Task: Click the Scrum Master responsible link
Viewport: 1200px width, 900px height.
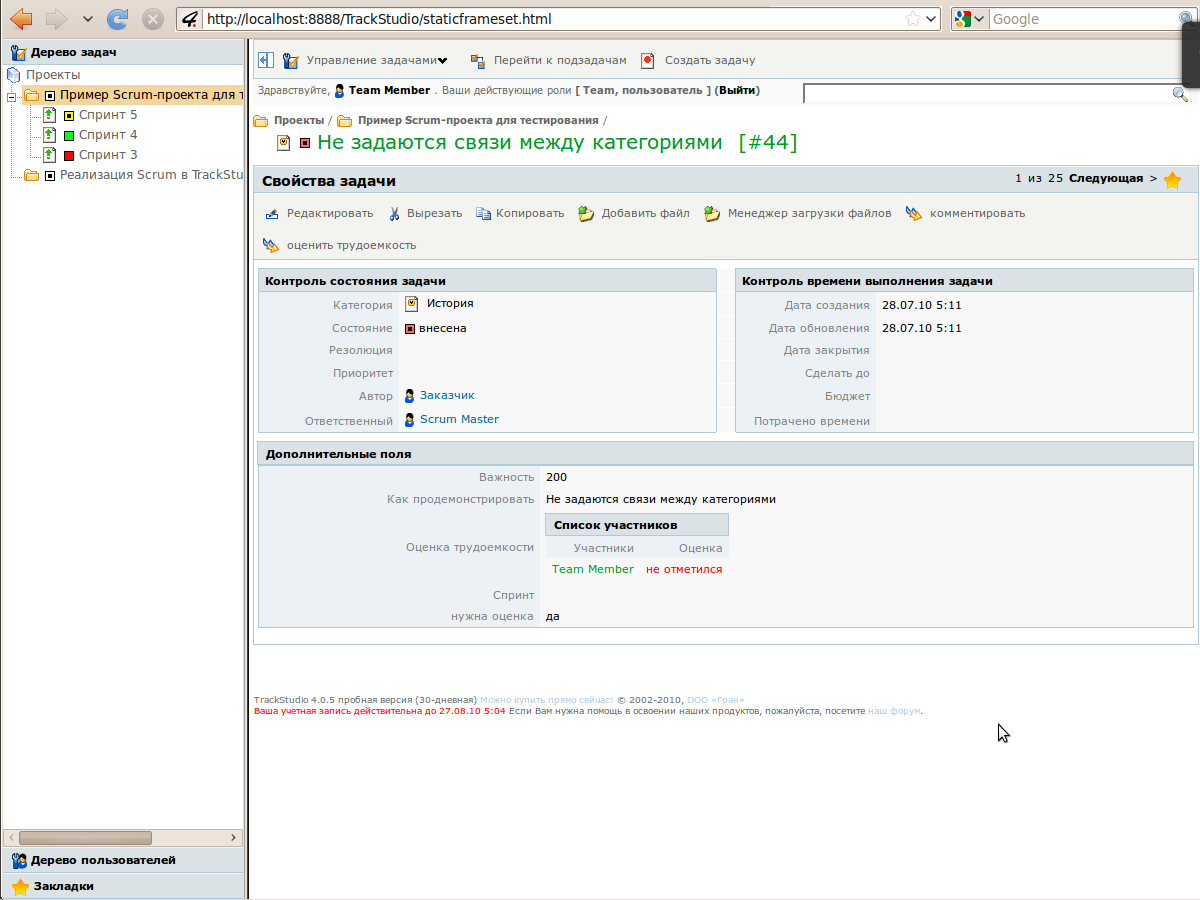Action: coord(459,420)
